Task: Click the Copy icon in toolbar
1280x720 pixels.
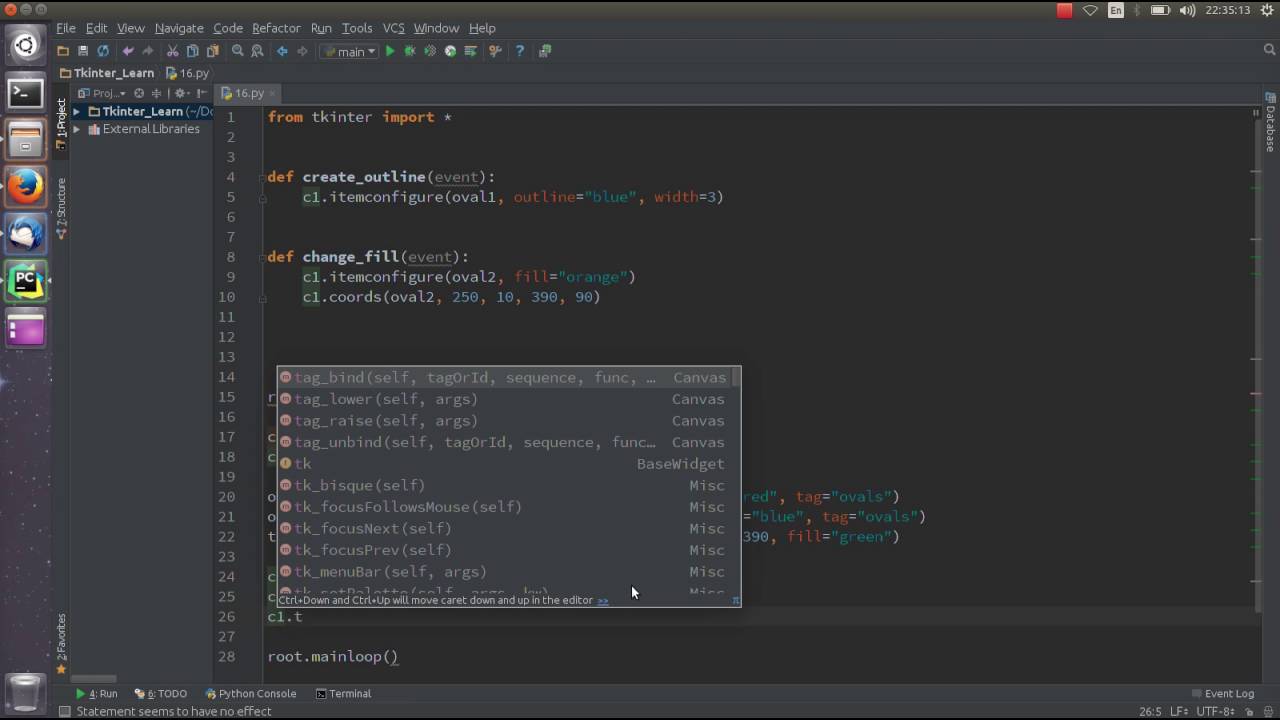Action: 192,51
